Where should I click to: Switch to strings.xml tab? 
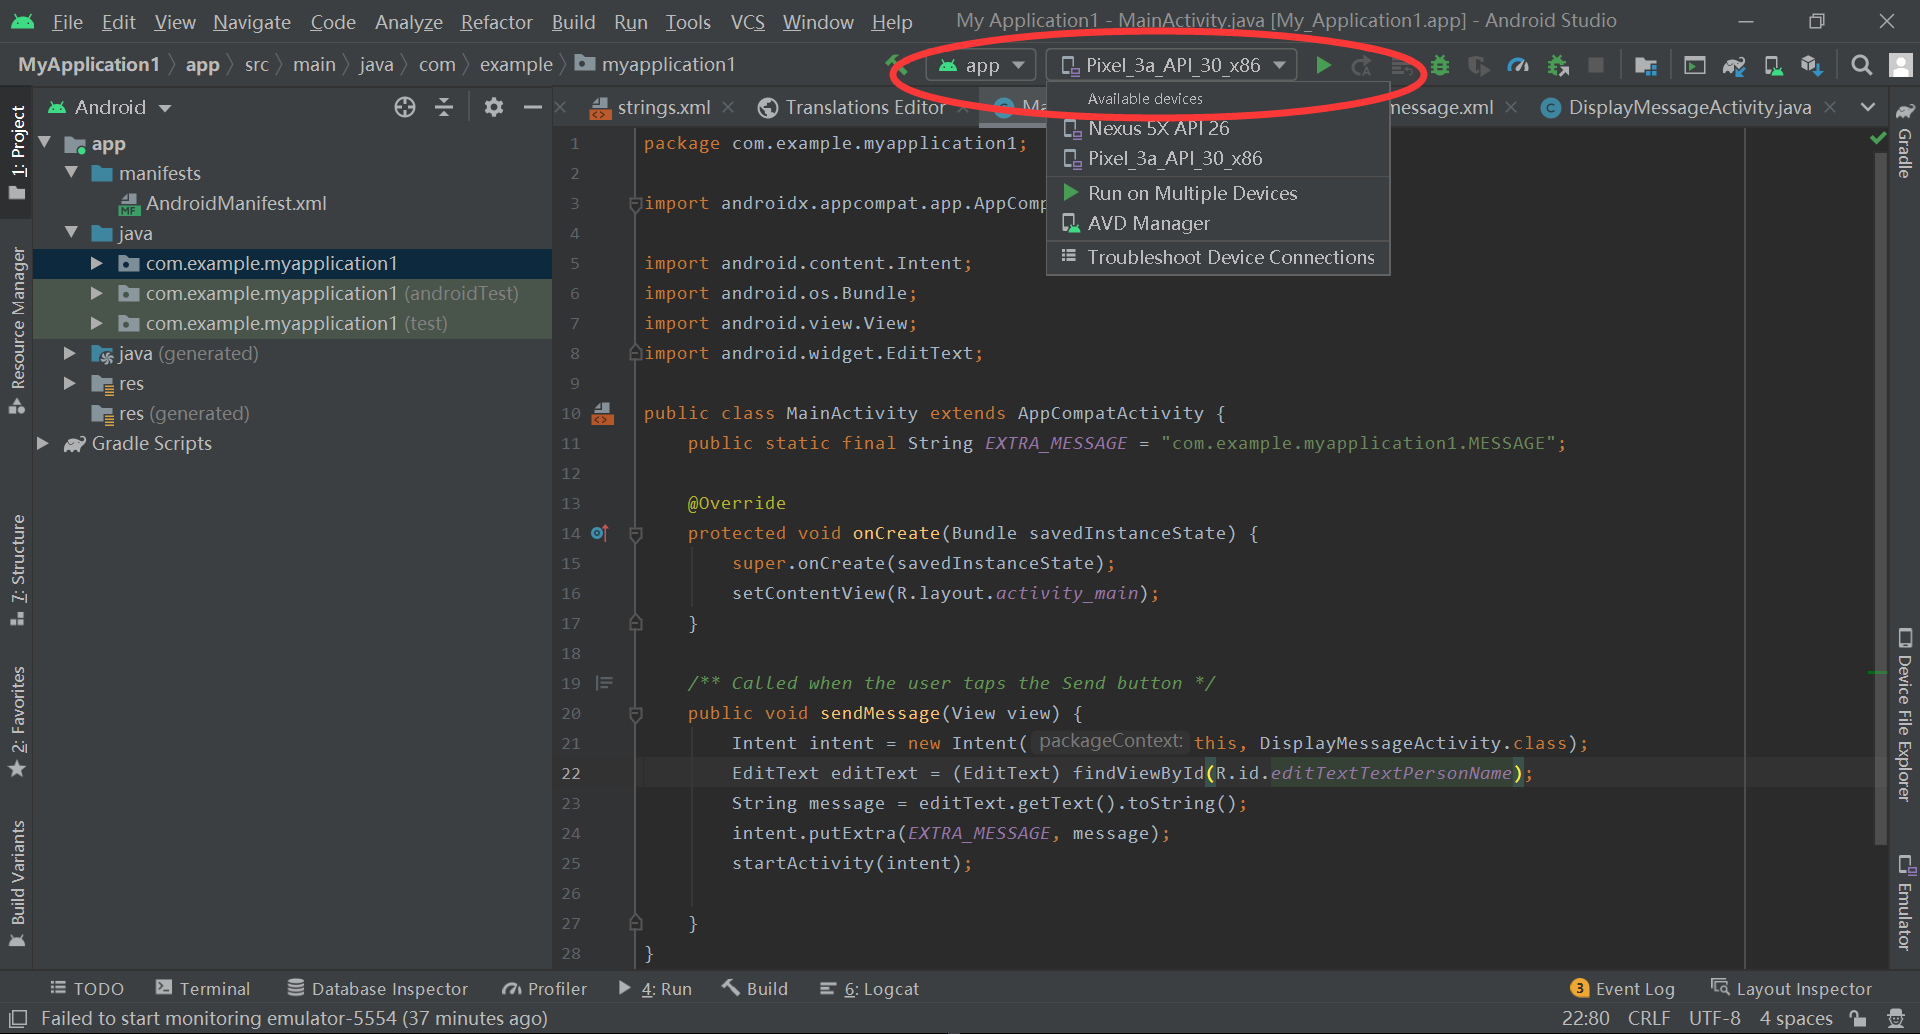tap(663, 107)
